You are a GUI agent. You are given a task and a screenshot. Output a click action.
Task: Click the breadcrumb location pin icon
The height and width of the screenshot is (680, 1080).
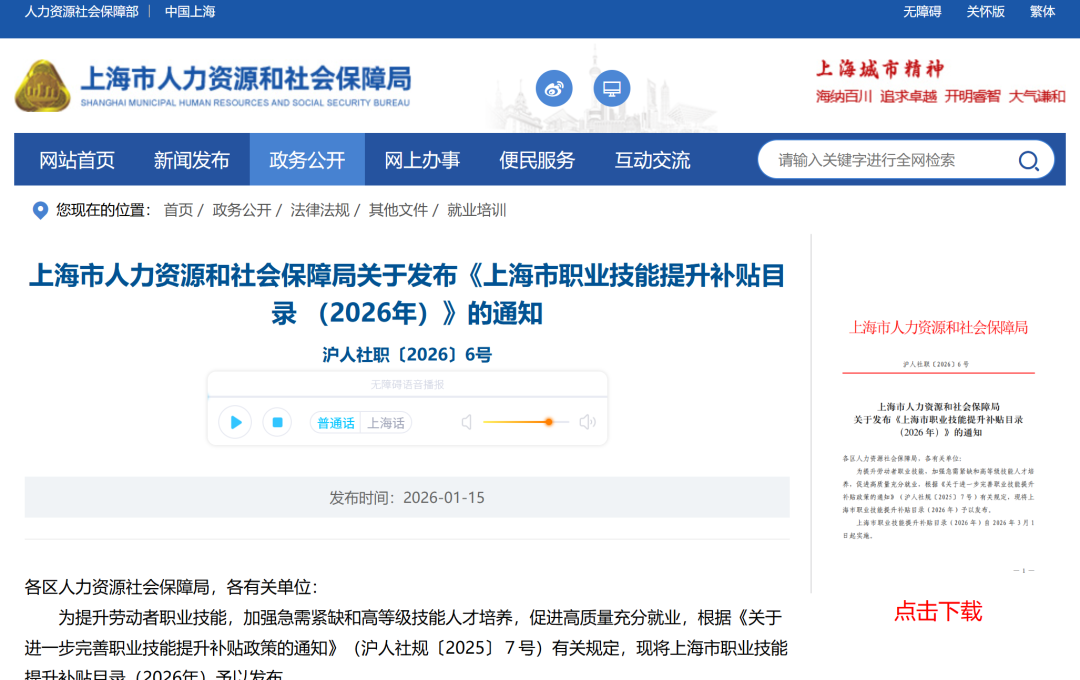pyautogui.click(x=38, y=210)
